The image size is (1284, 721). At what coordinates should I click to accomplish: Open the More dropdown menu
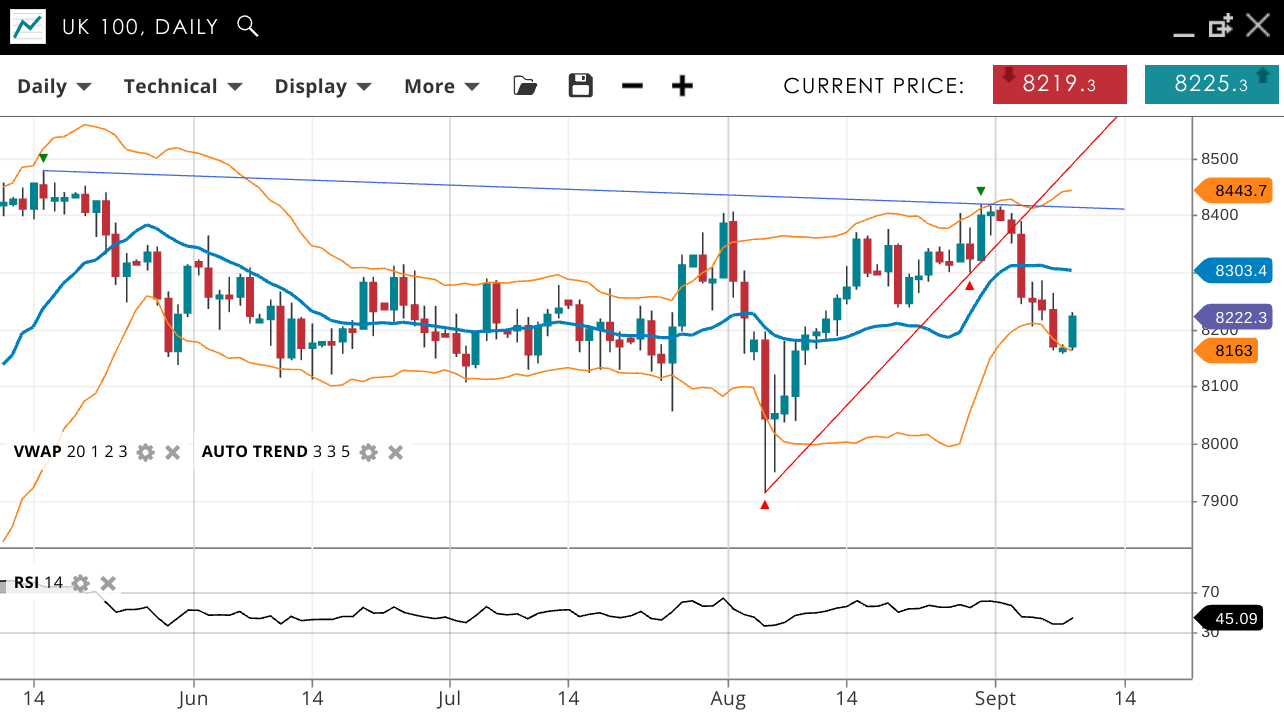pos(441,86)
